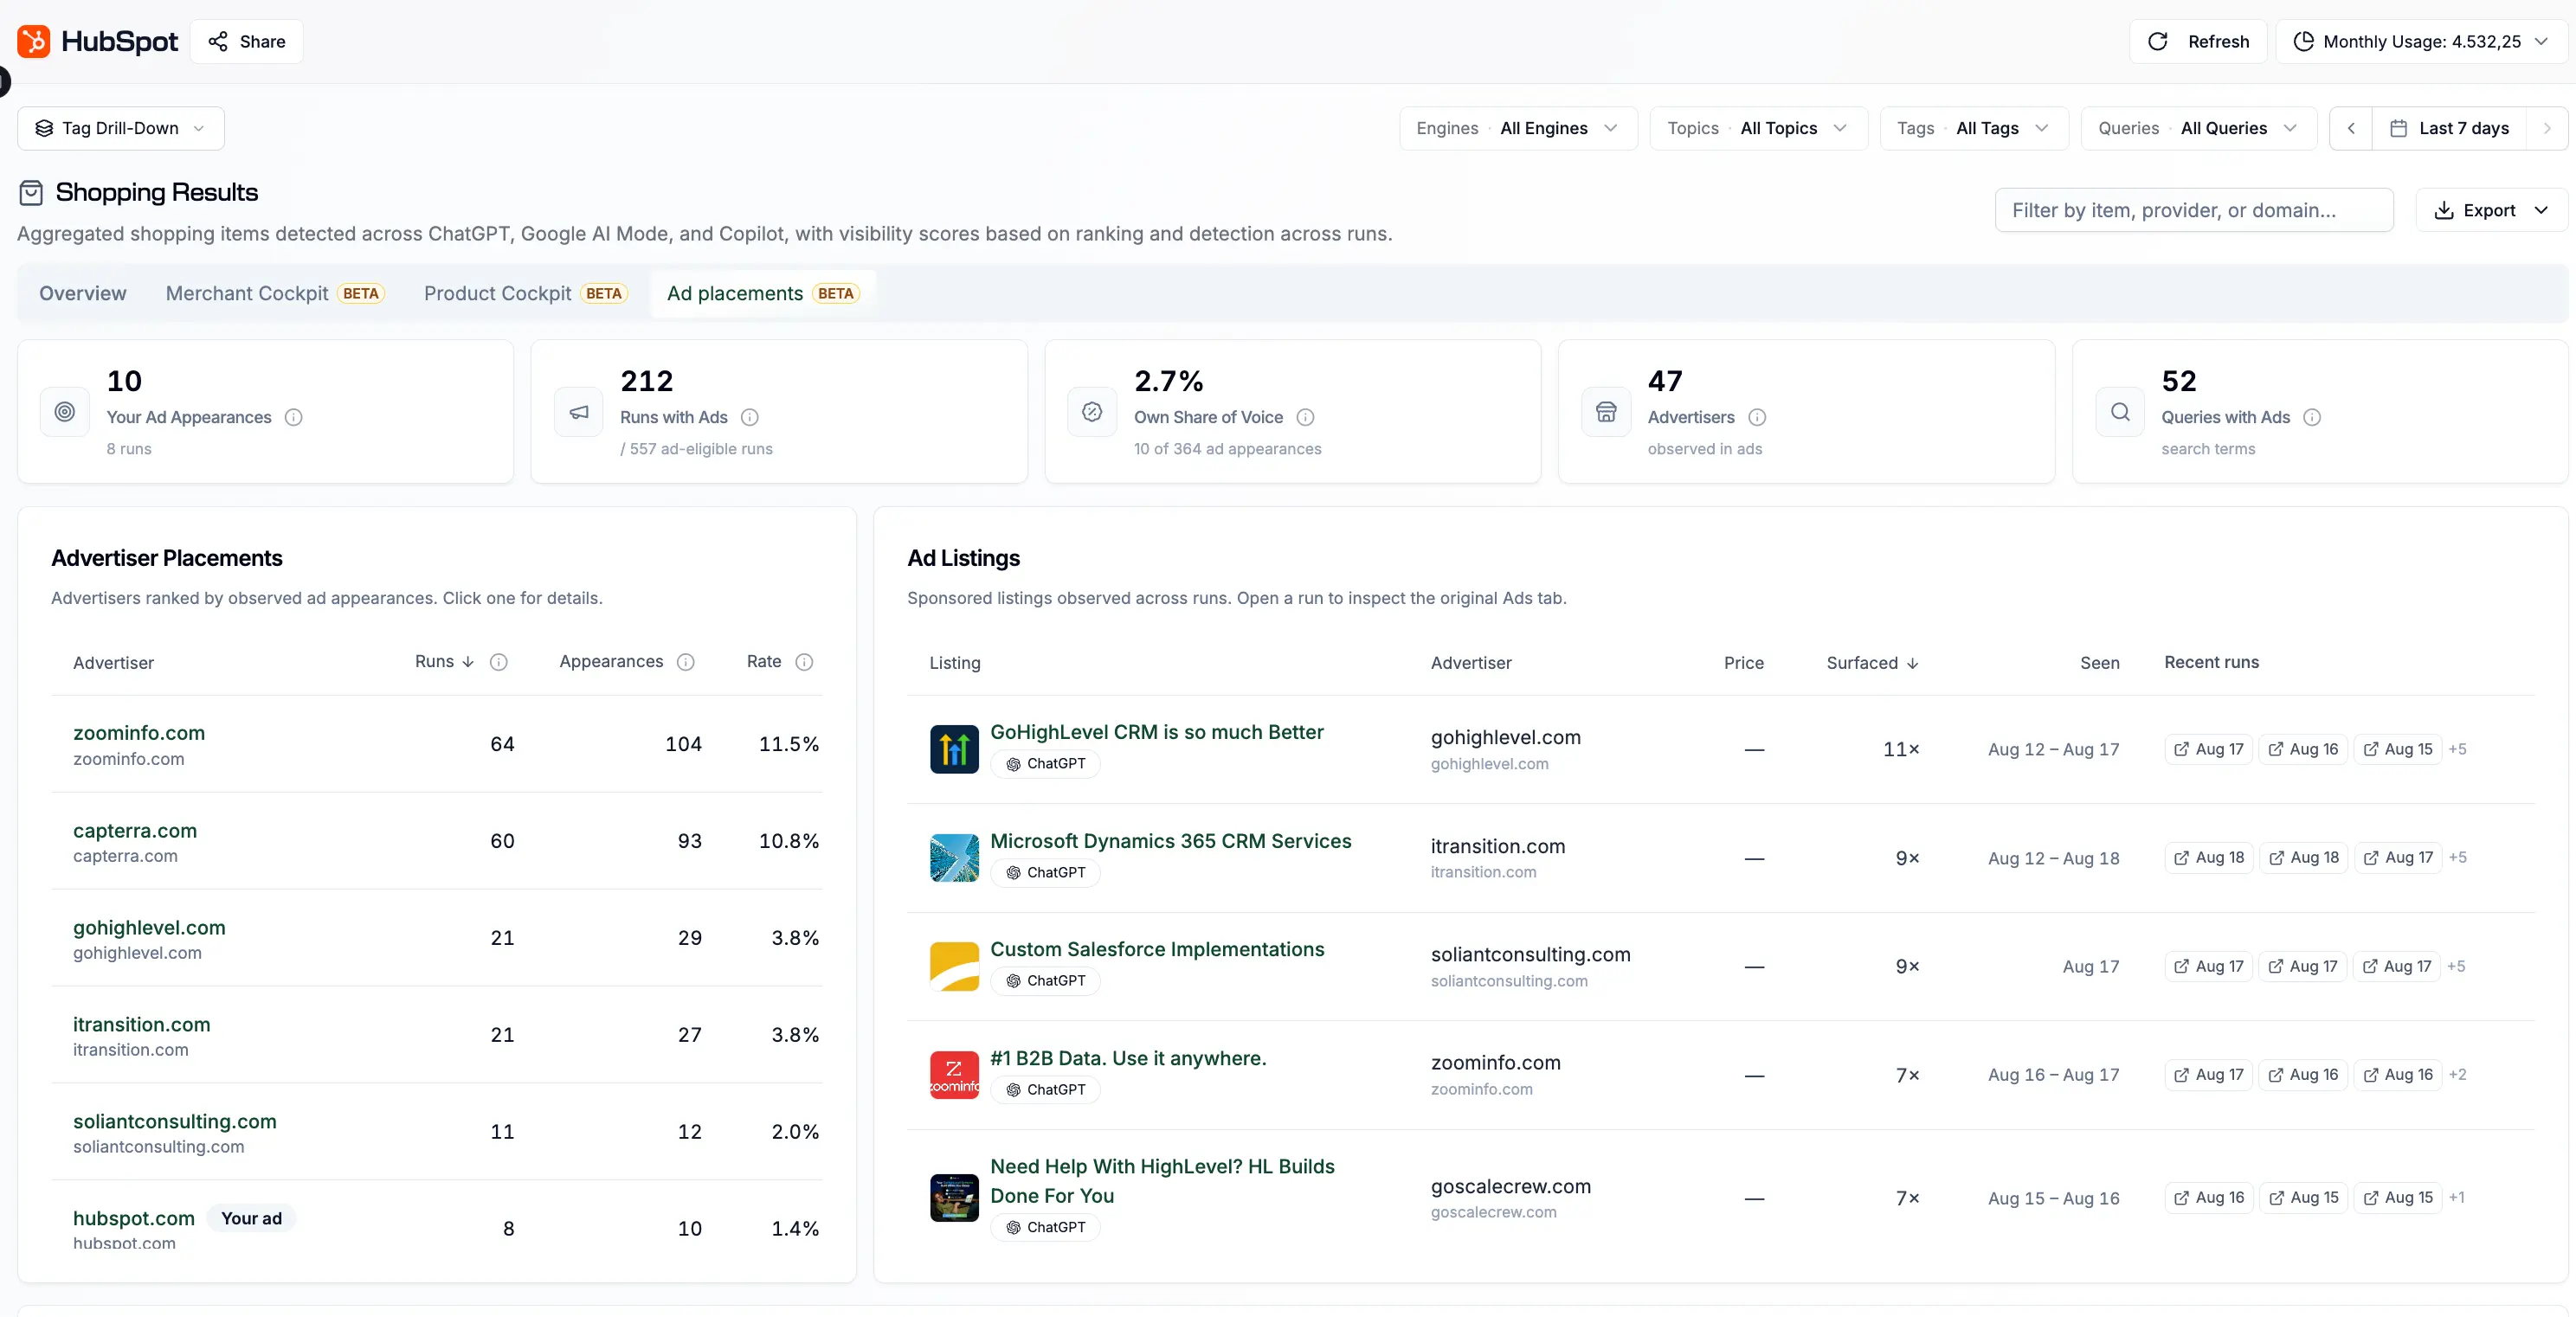Viewport: 2576px width, 1317px height.
Task: Expand the Monthly Usage dropdown
Action: pyautogui.click(x=2422, y=41)
